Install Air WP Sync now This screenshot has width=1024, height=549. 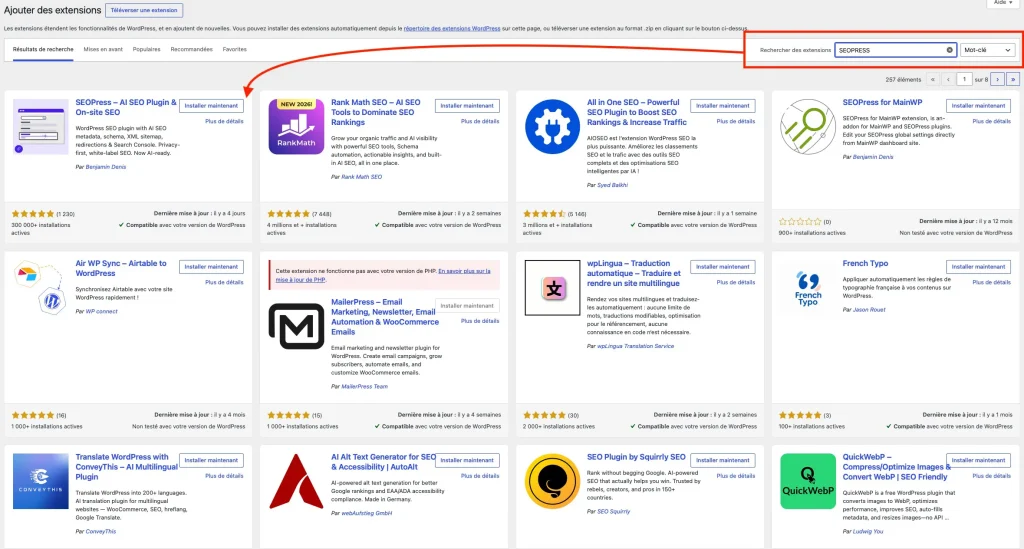pos(211,267)
